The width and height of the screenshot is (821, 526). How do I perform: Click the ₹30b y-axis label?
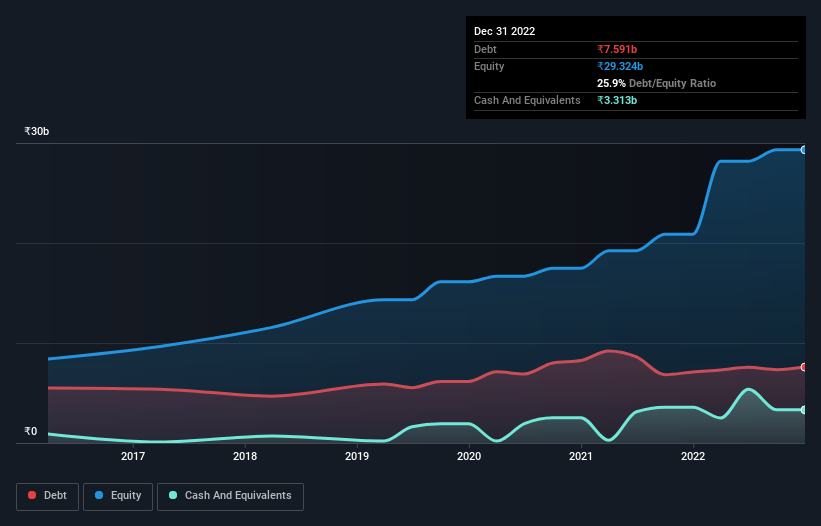[x=37, y=131]
